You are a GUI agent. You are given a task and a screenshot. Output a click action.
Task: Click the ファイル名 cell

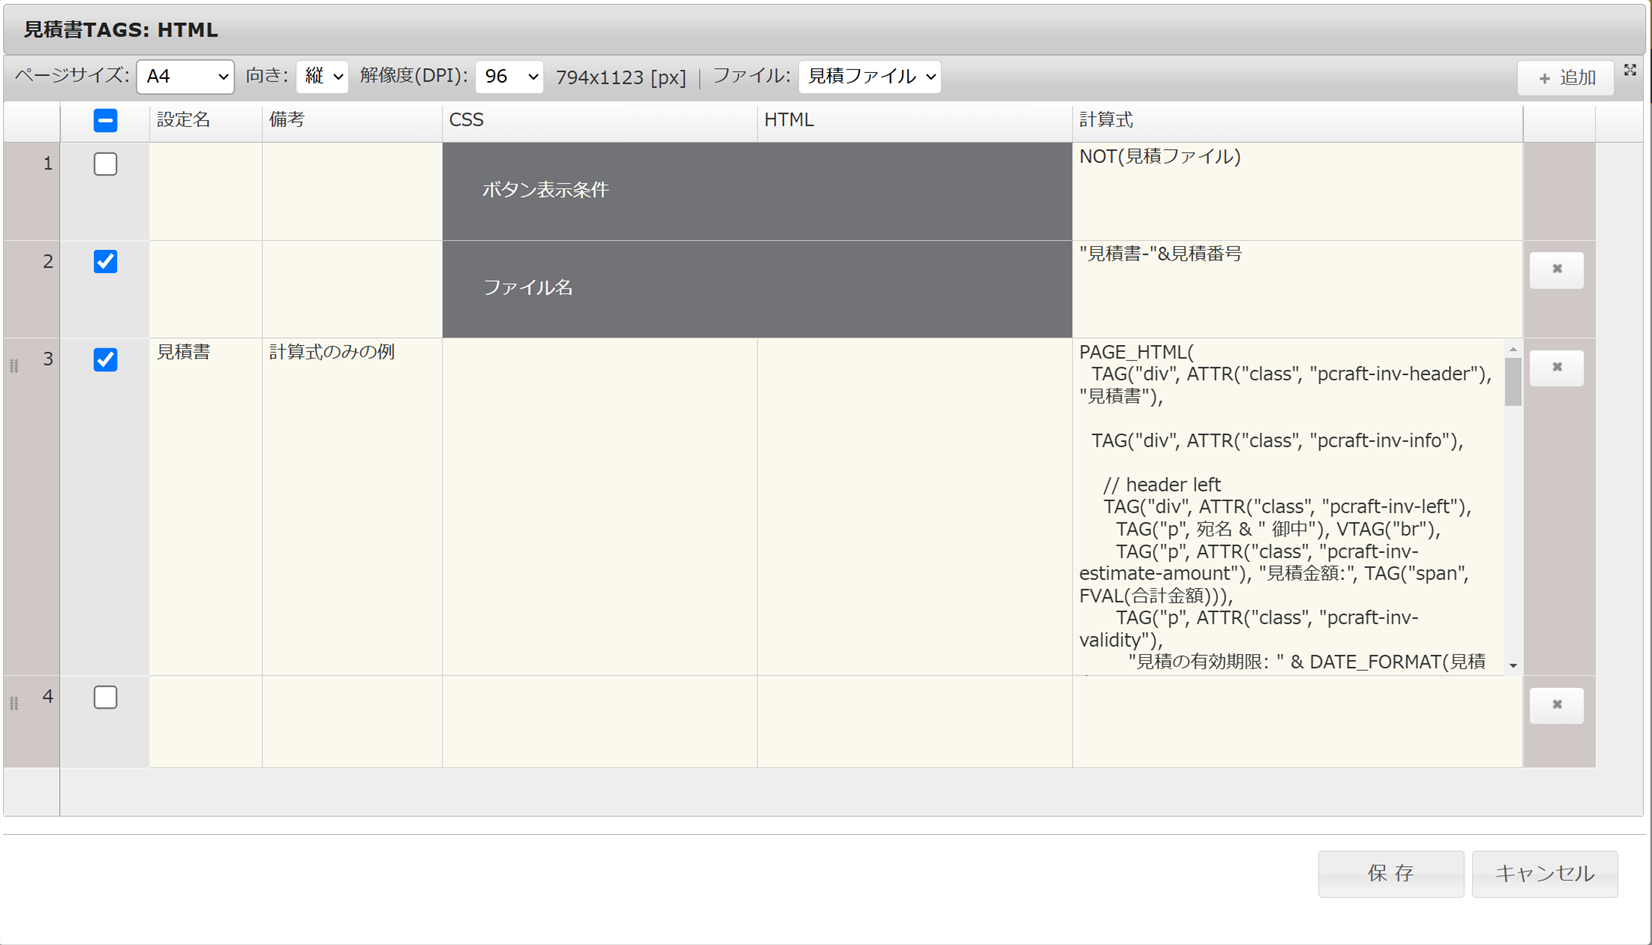(757, 289)
